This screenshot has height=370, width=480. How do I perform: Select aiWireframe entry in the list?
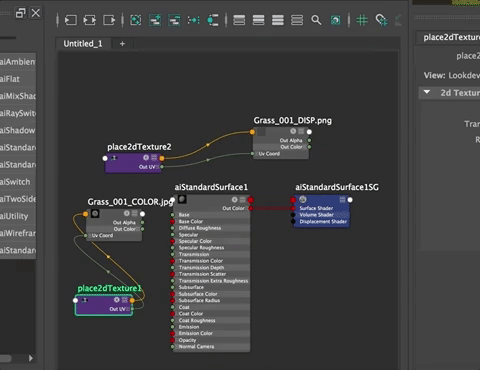click(18, 233)
